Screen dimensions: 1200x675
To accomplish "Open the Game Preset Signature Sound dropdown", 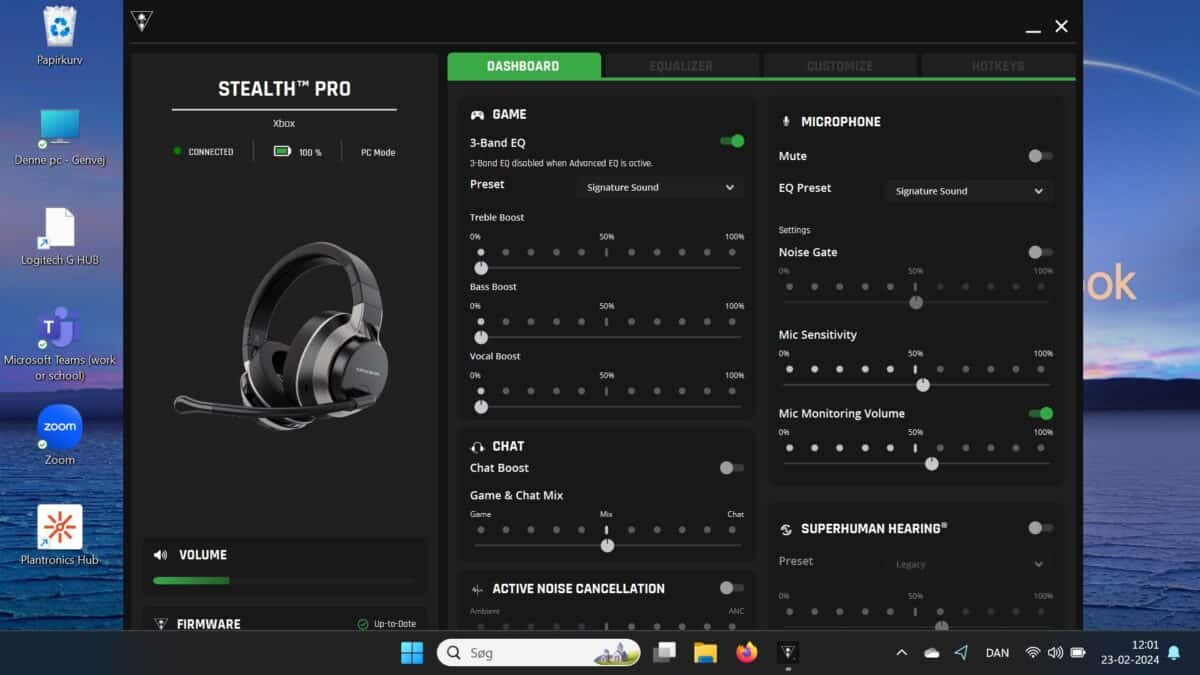I will click(660, 187).
